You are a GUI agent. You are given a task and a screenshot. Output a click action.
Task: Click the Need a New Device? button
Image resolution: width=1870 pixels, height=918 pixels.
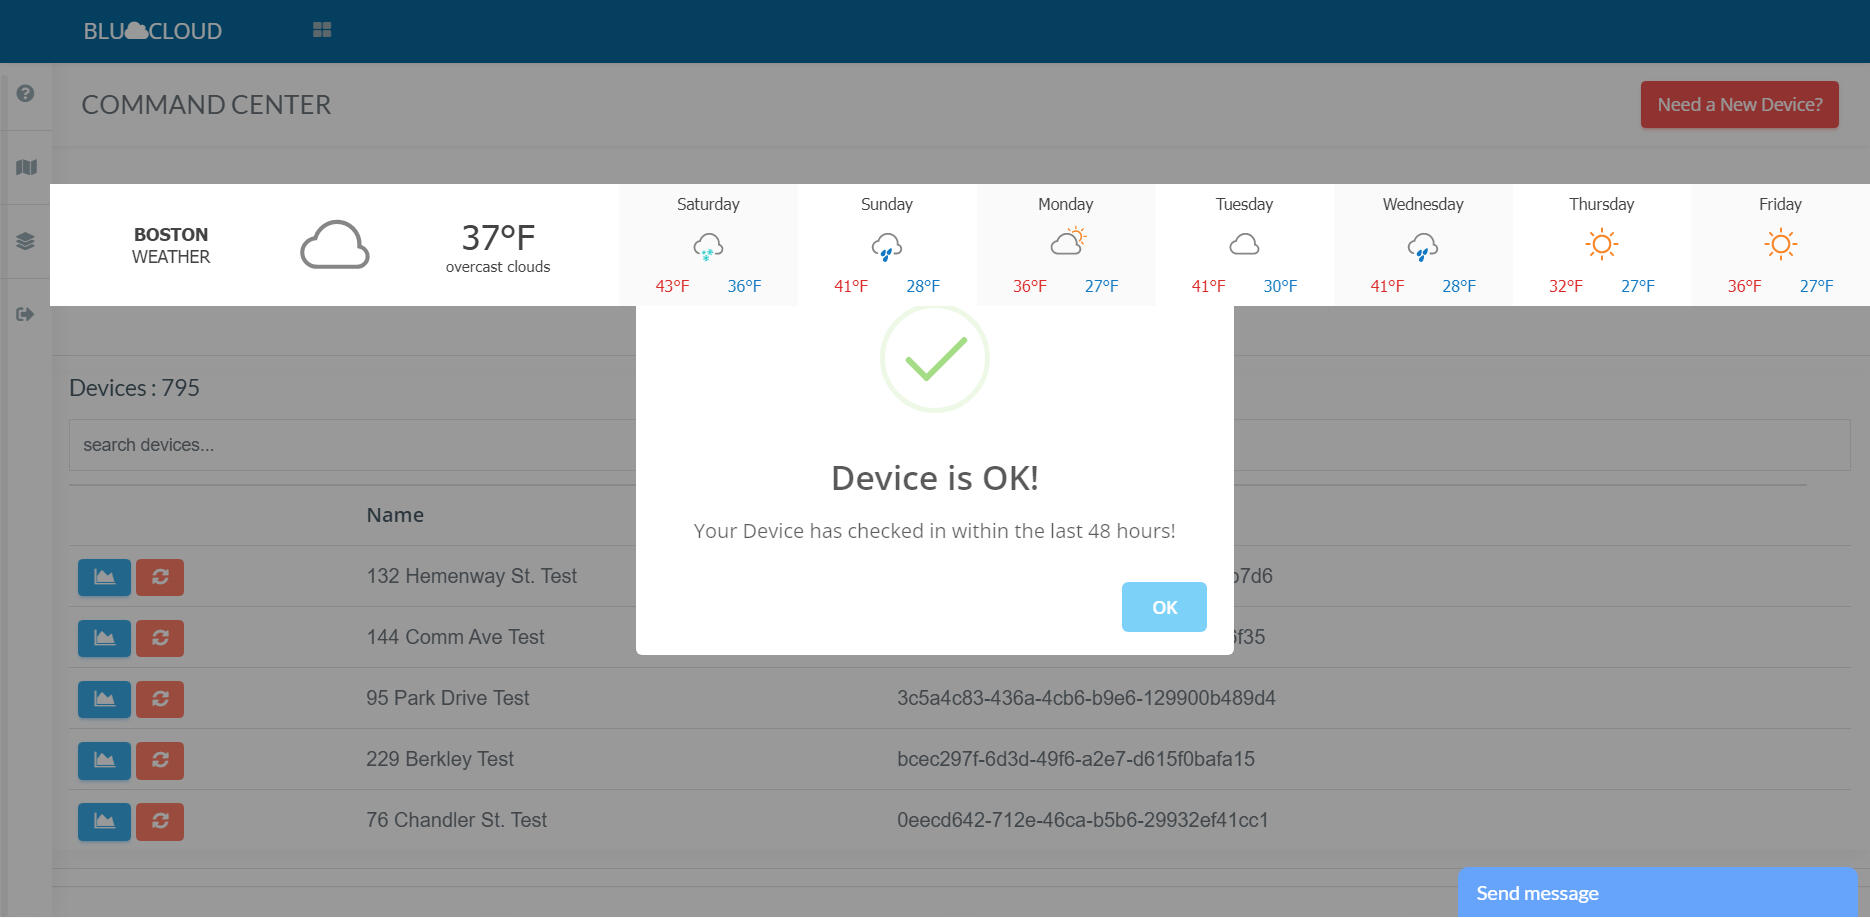point(1739,103)
